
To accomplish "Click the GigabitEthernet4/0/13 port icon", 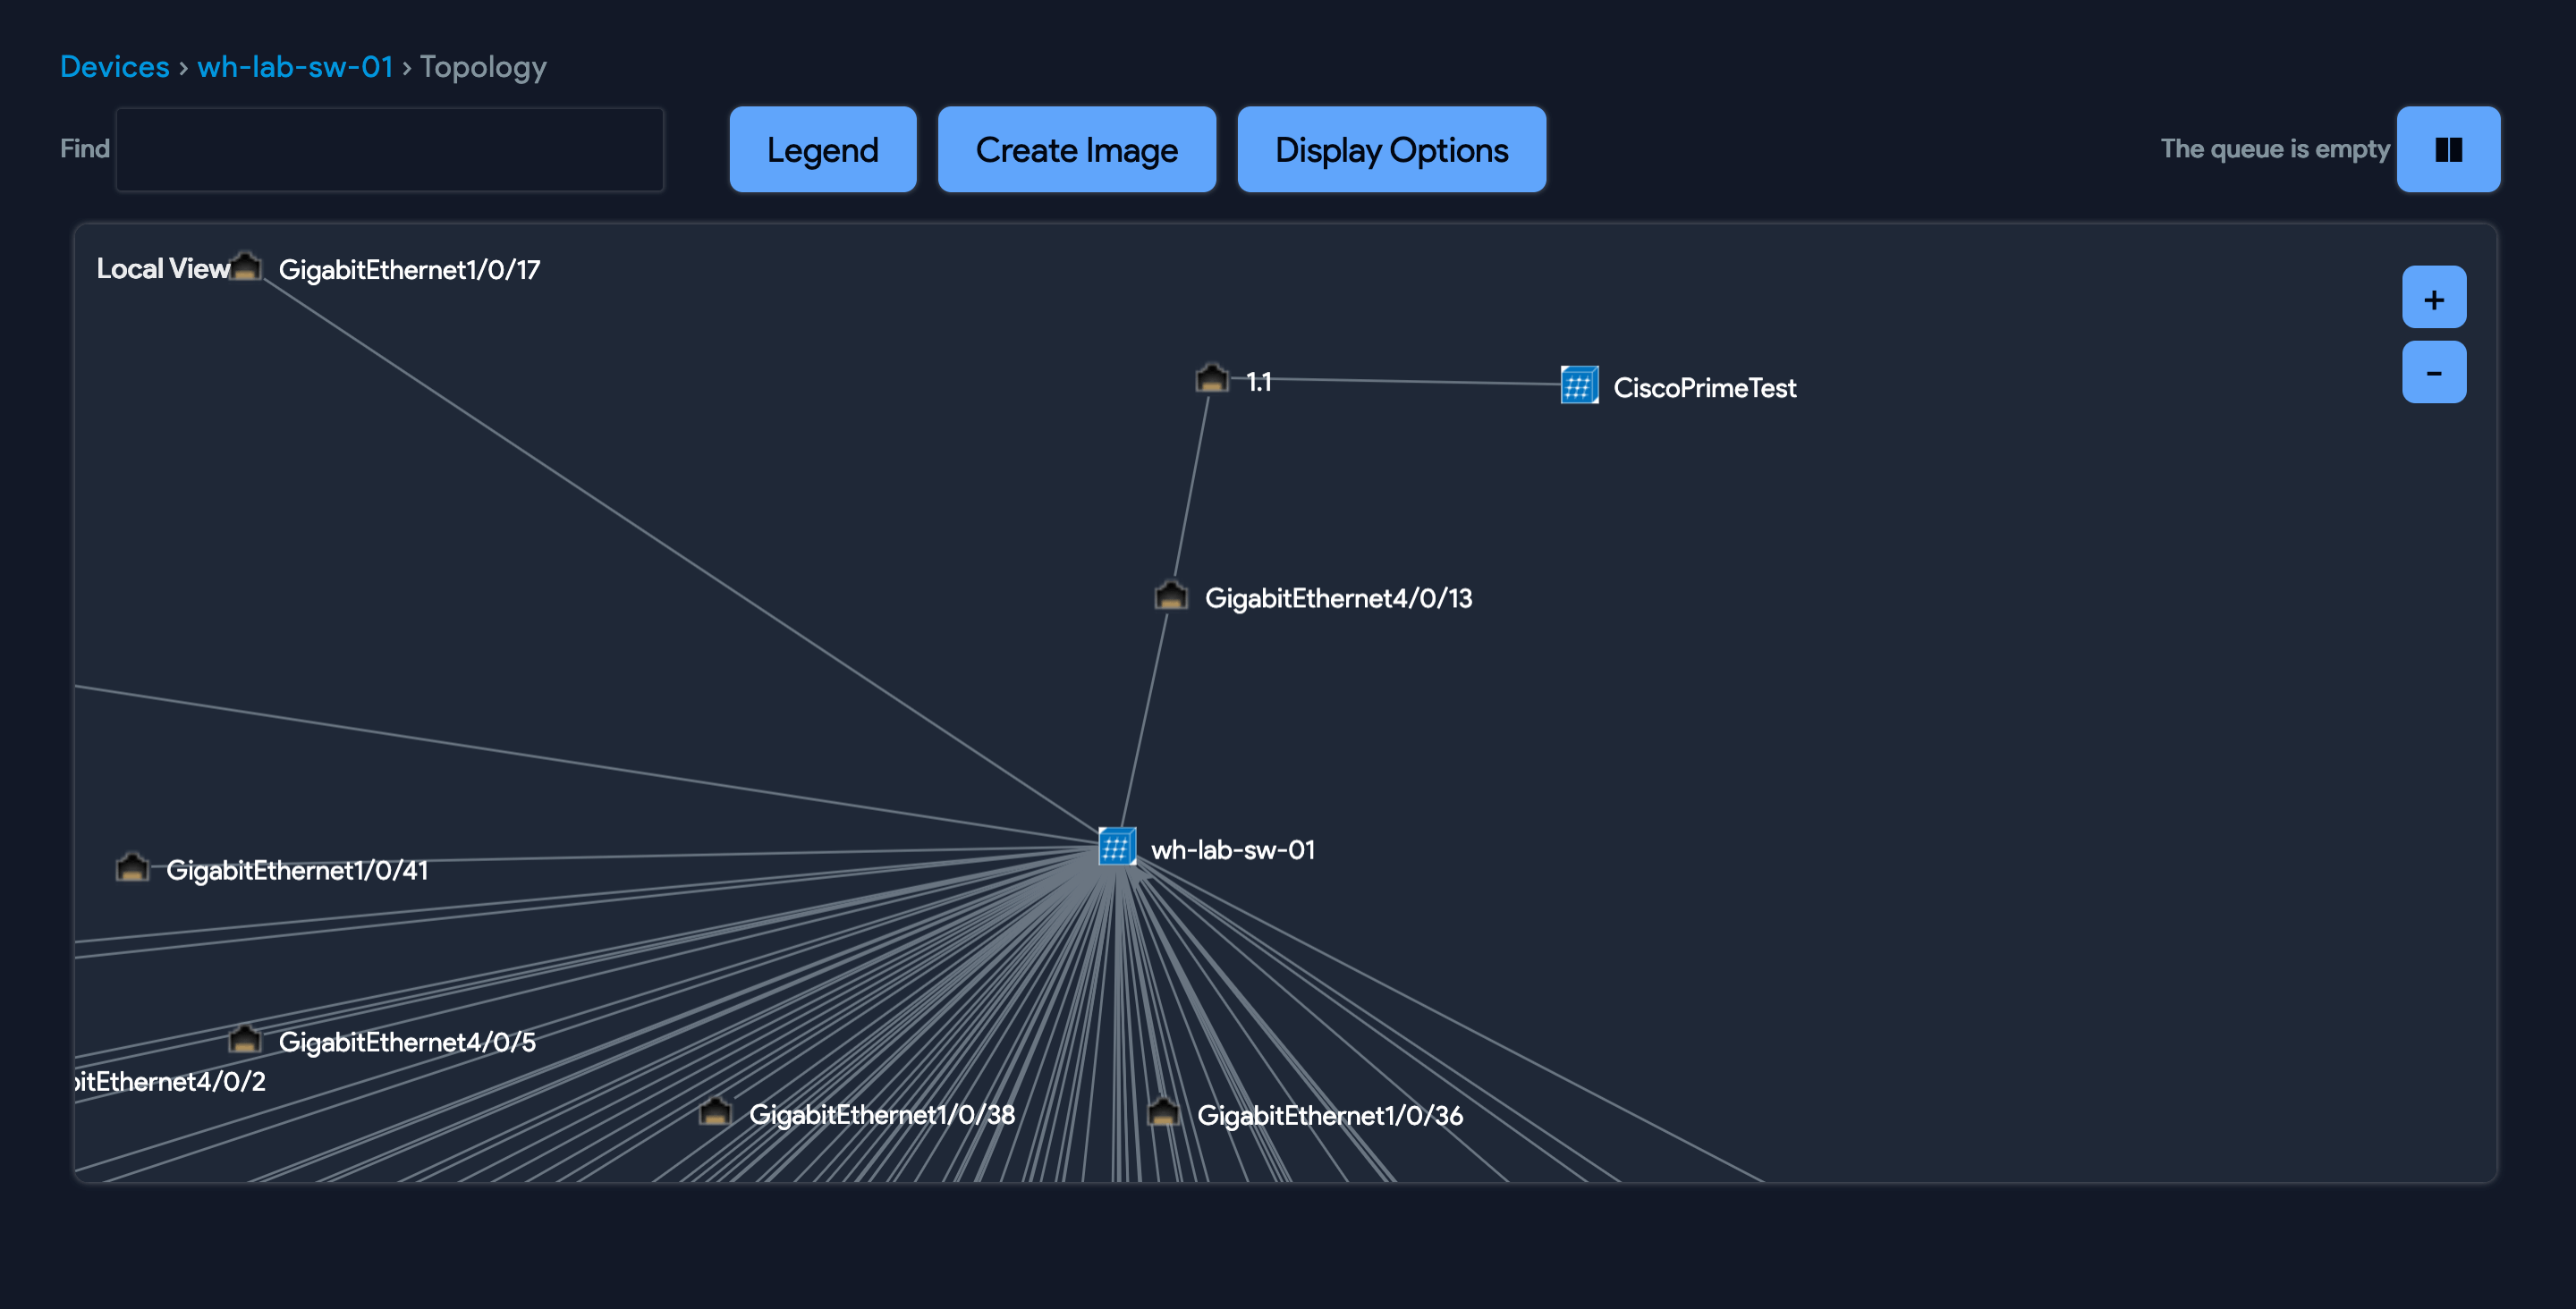I will point(1170,596).
